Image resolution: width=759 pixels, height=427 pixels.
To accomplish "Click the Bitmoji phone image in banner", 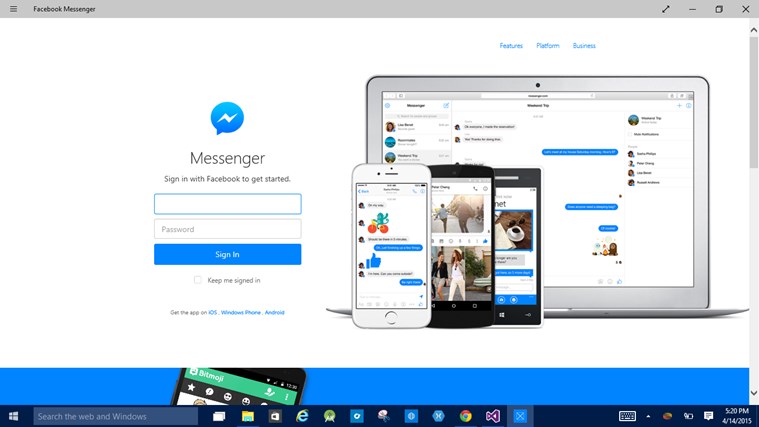I will pos(239,386).
